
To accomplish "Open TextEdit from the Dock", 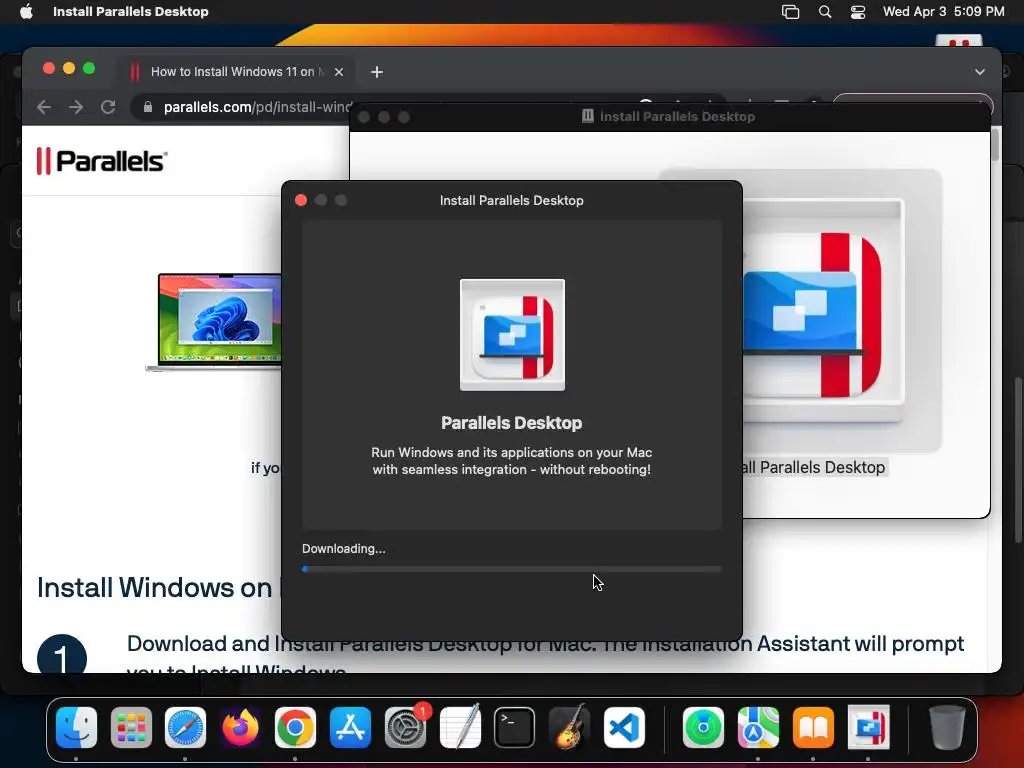I will pyautogui.click(x=460, y=727).
